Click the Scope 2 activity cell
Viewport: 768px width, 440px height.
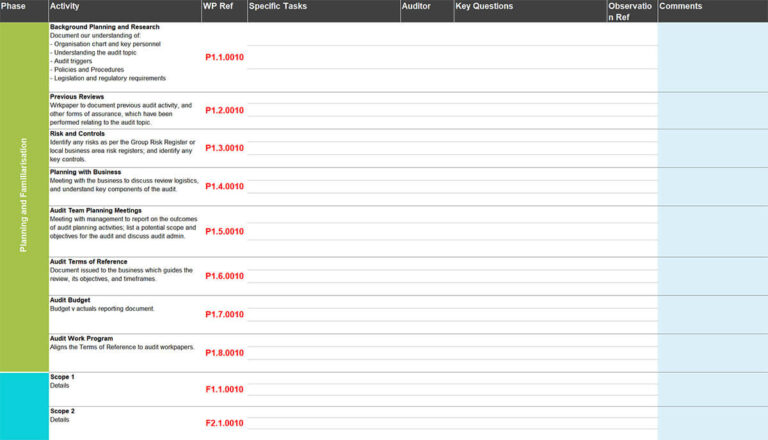125,423
